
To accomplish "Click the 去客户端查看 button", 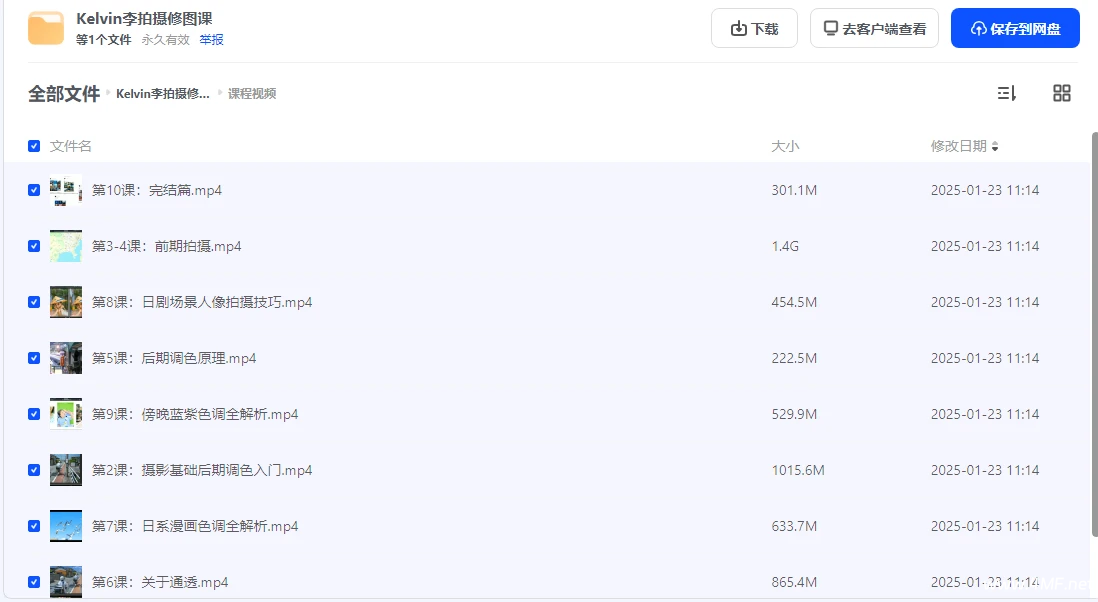I will pos(874,28).
